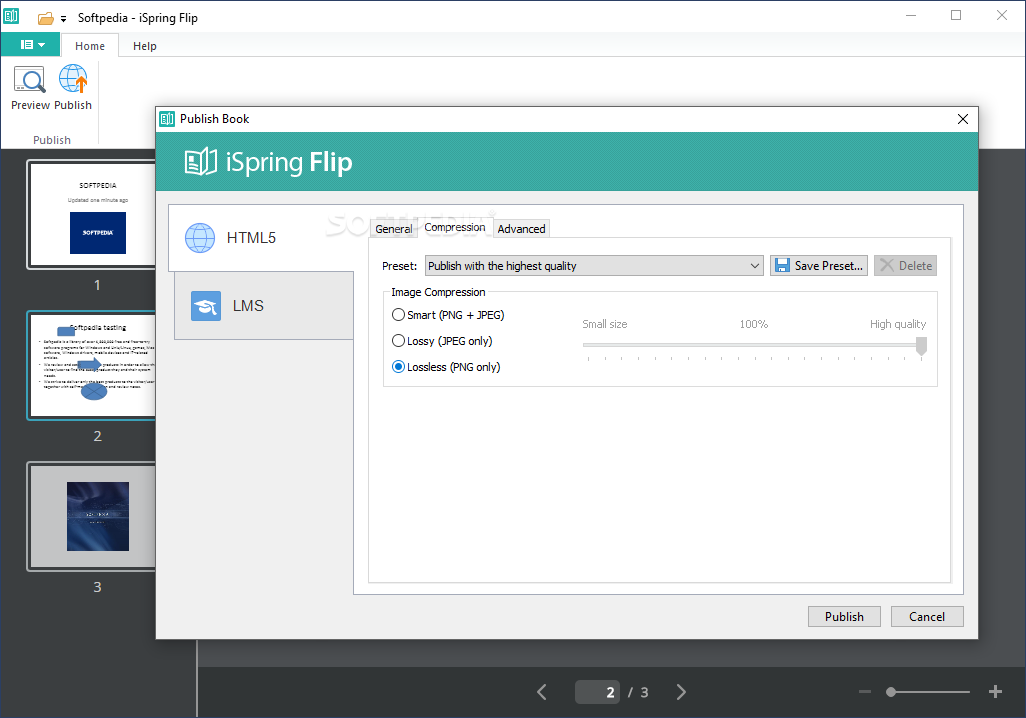Click the Save Preset button
The width and height of the screenshot is (1026, 718).
coord(819,266)
